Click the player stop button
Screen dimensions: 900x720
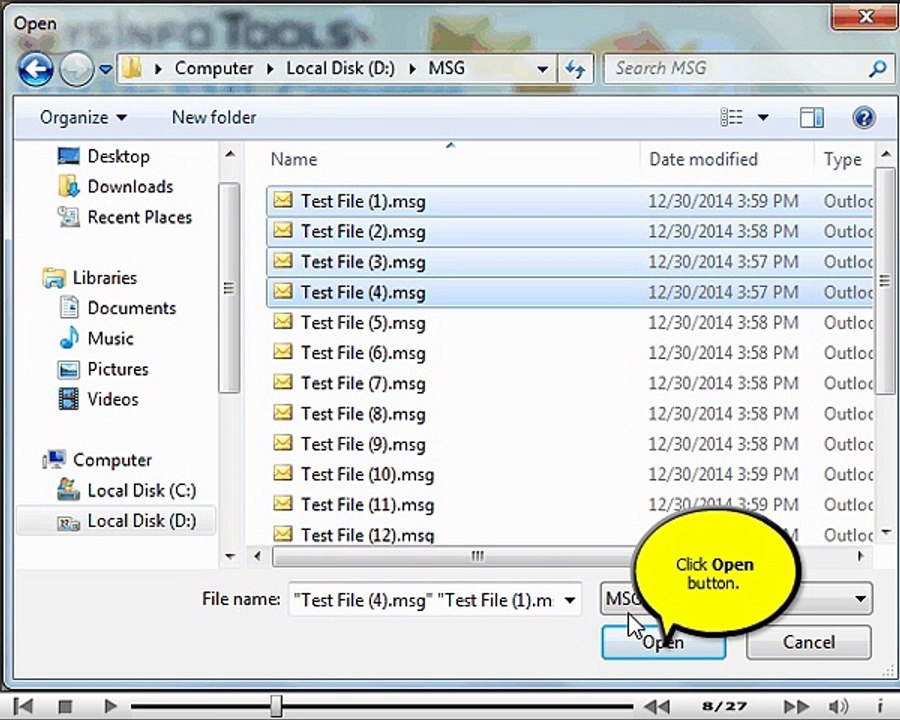65,706
